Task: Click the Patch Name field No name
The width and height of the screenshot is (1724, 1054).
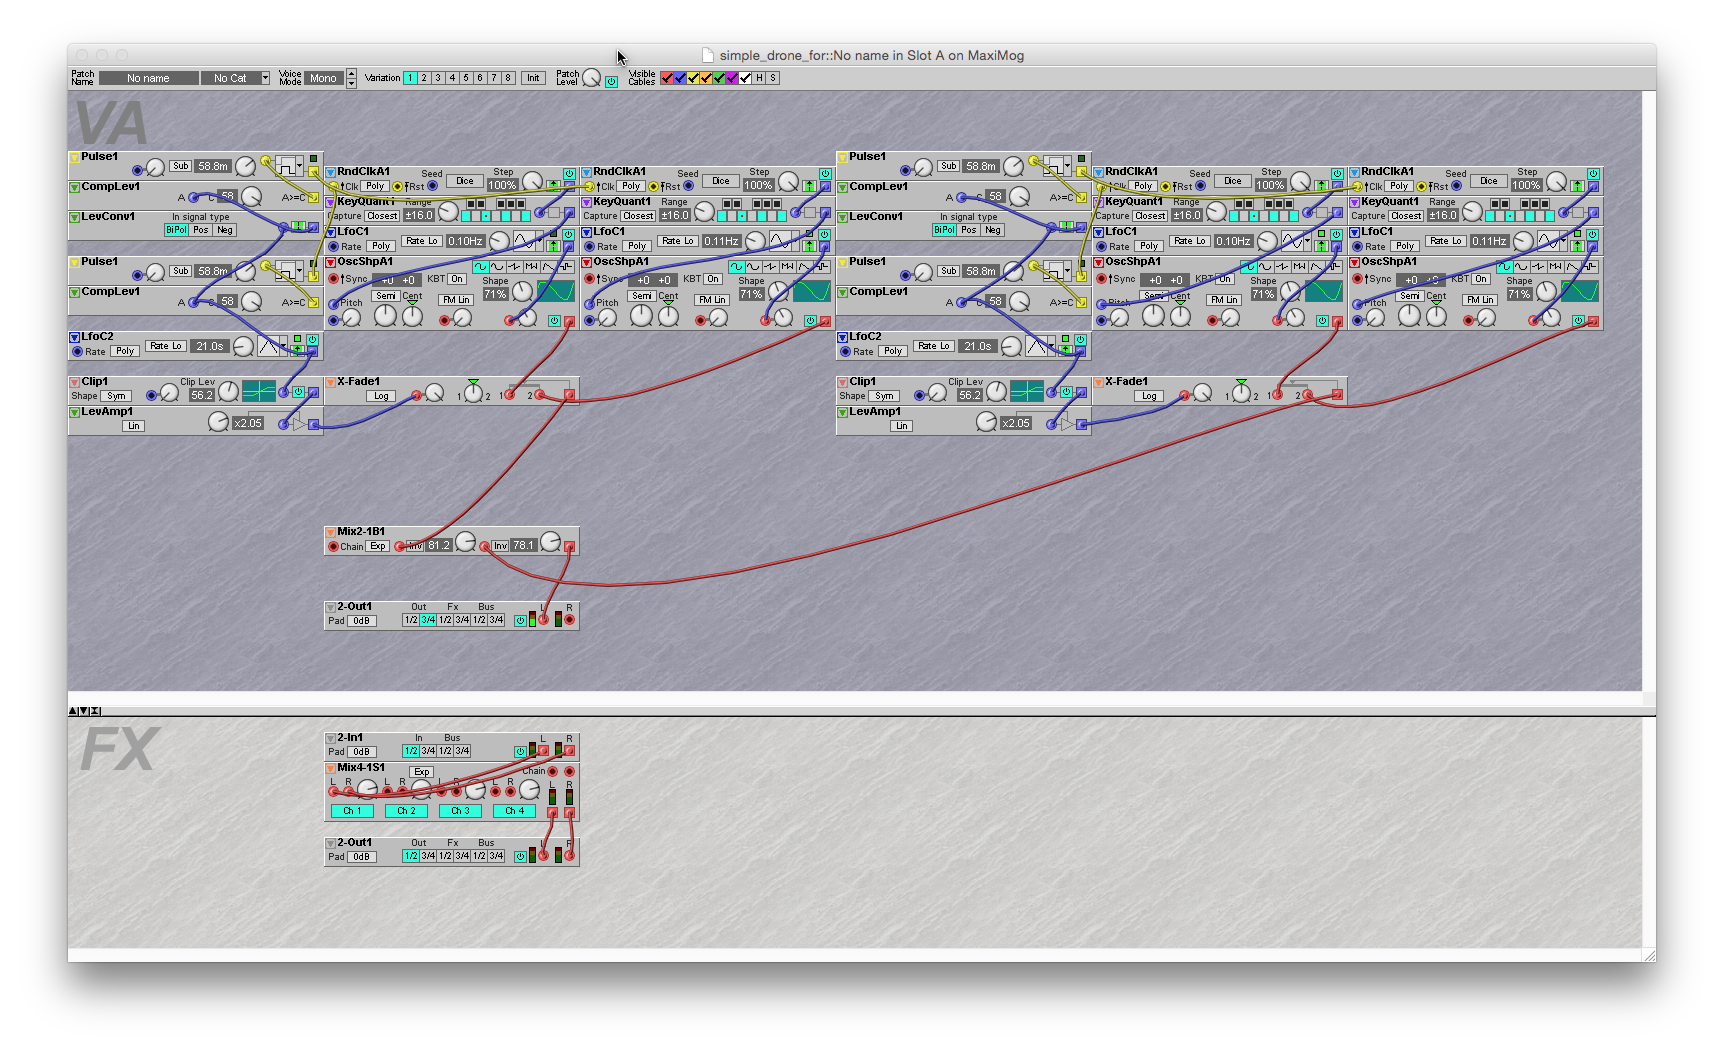Action: (x=148, y=78)
